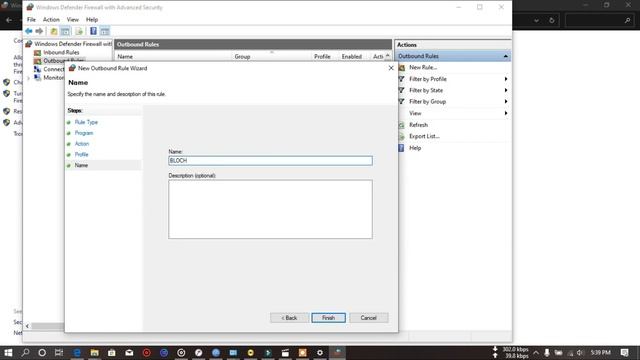
Task: Click the Export List toolbar icon
Action: 79,31
